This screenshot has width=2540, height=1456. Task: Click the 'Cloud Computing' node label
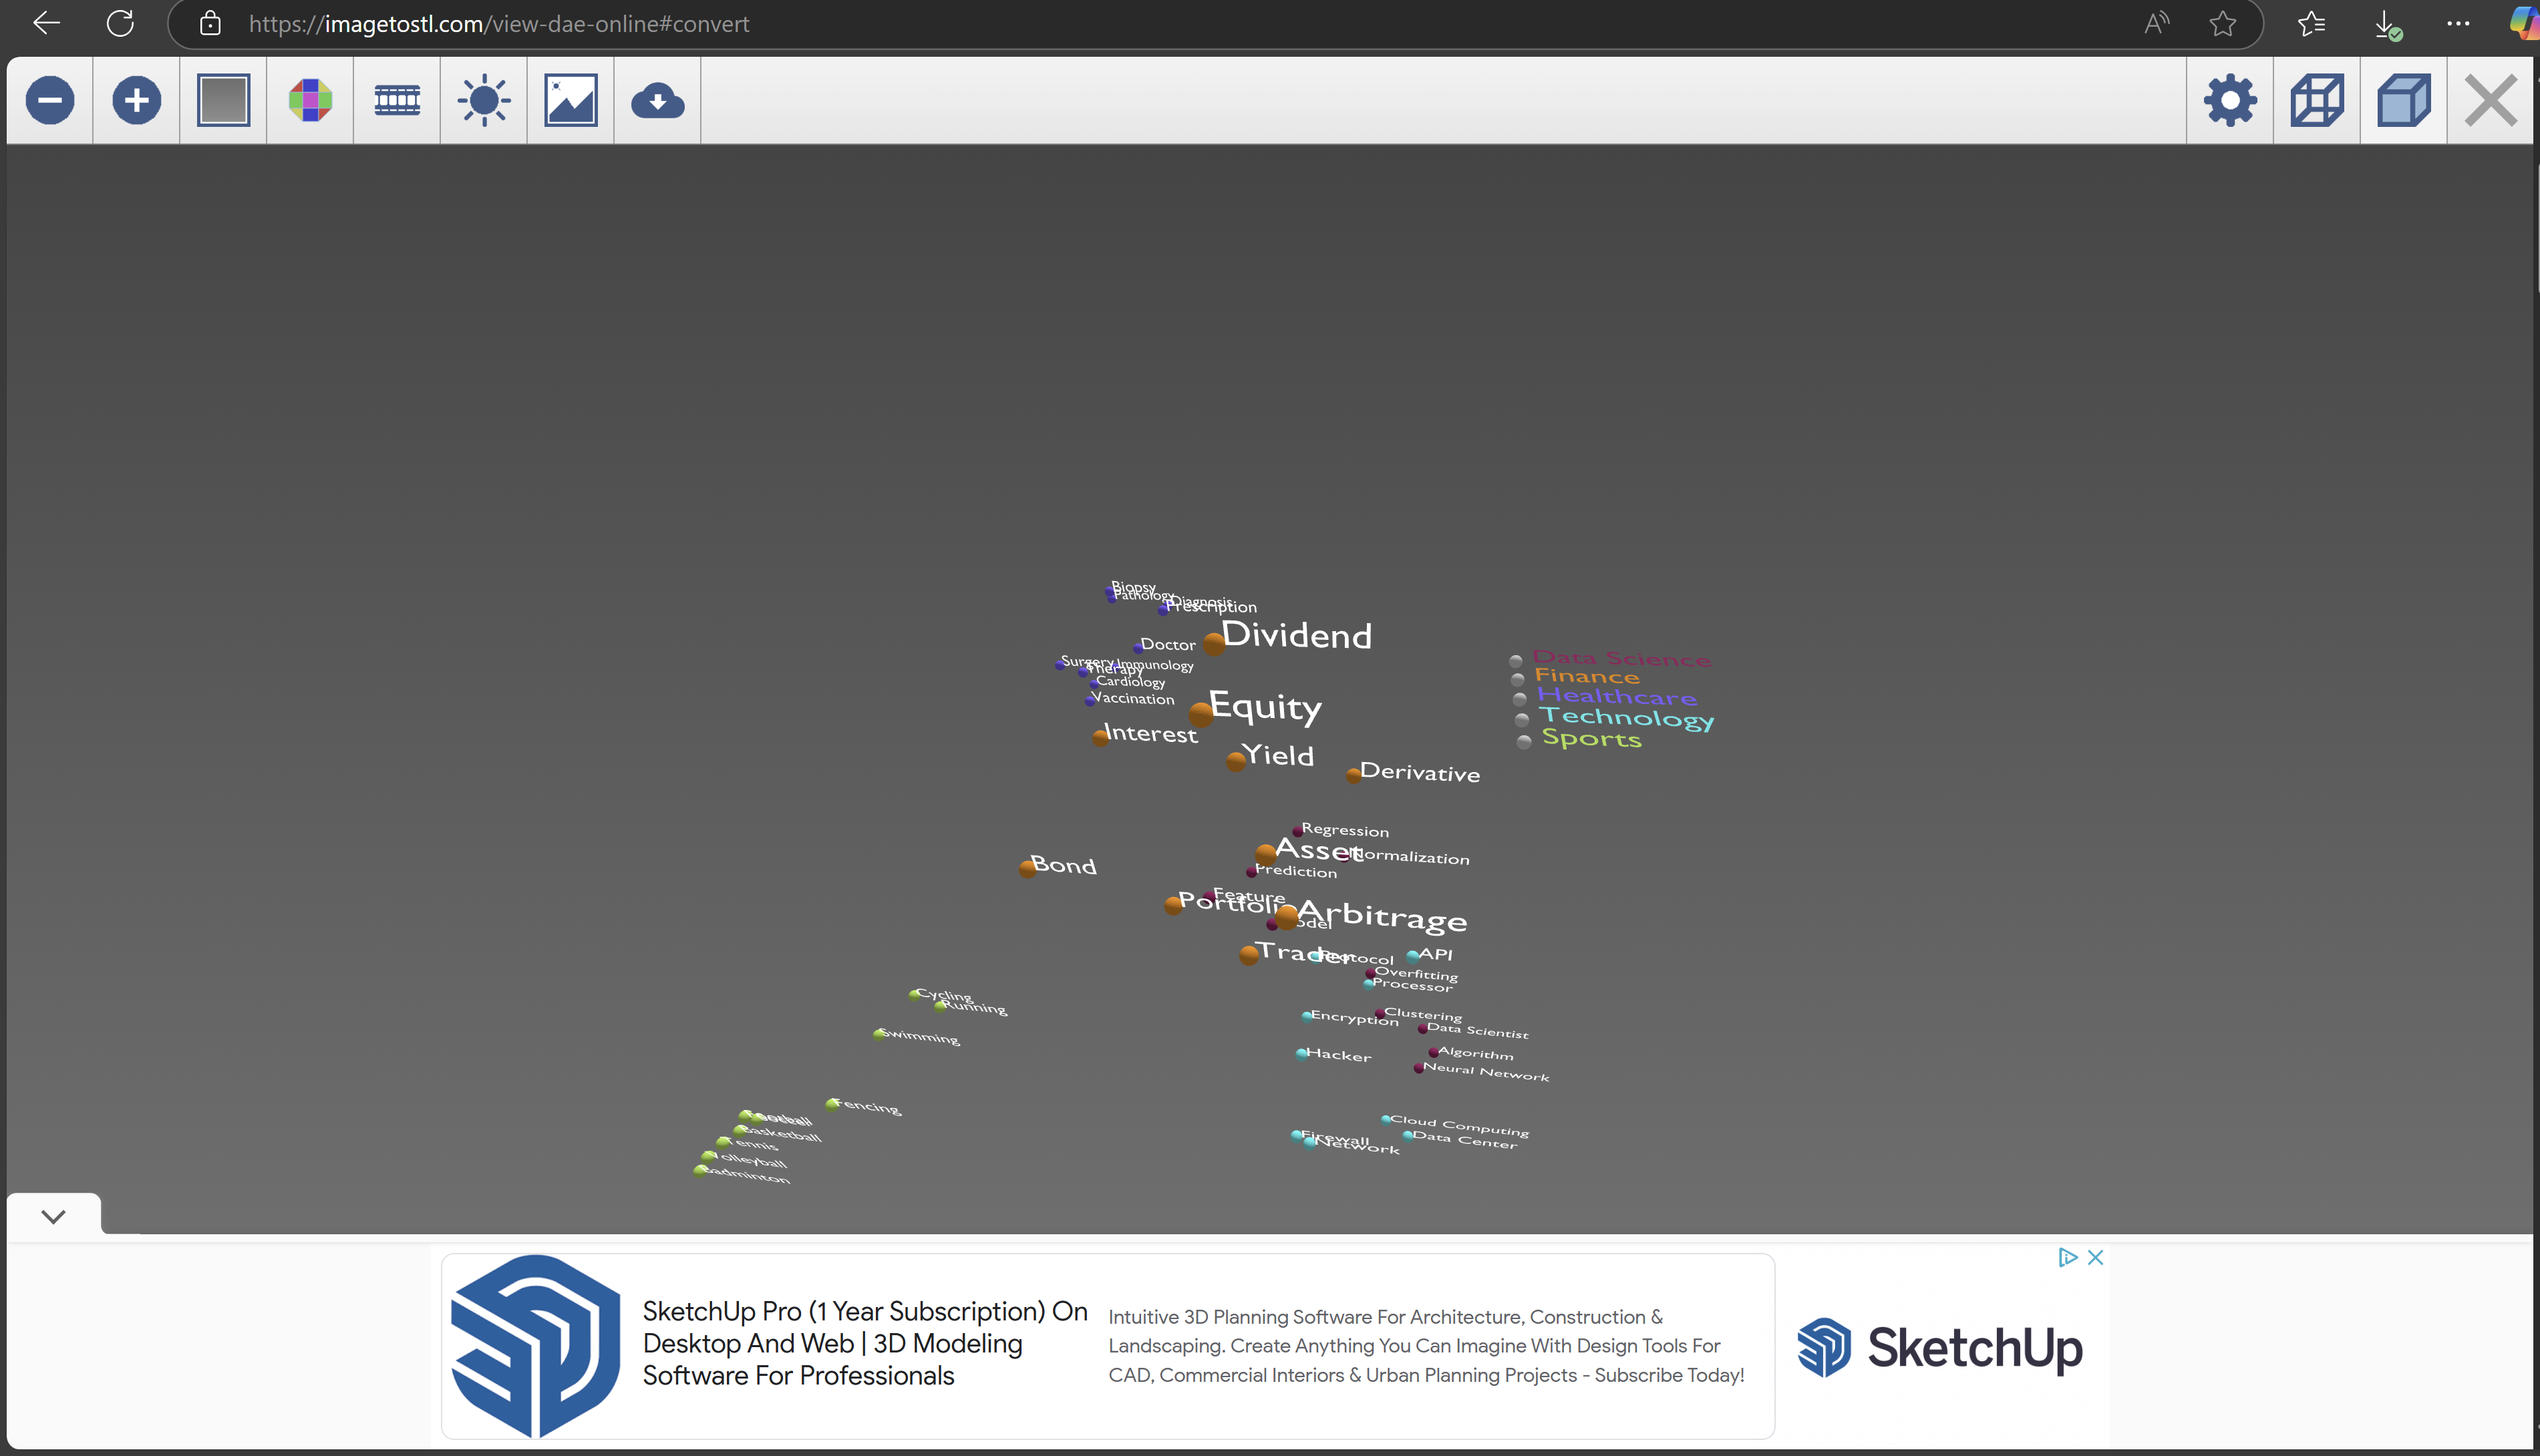click(x=1459, y=1126)
